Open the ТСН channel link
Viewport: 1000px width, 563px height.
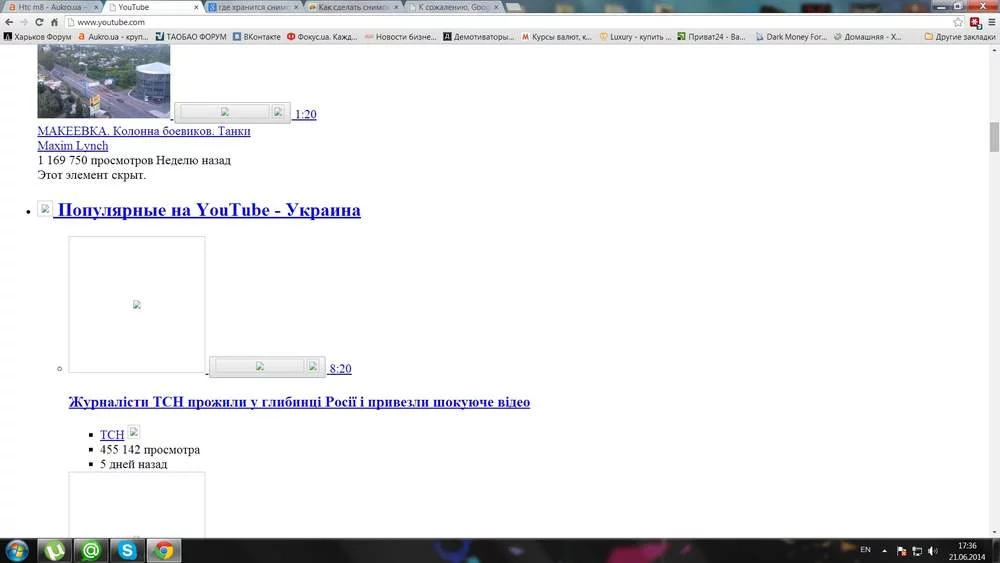pyautogui.click(x=112, y=435)
